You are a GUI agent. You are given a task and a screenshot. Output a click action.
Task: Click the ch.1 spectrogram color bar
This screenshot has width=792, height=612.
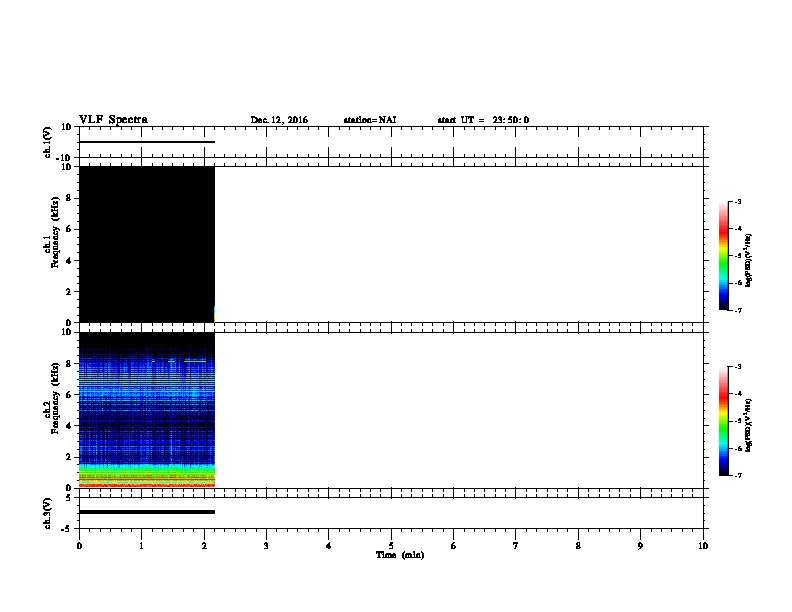pos(724,256)
